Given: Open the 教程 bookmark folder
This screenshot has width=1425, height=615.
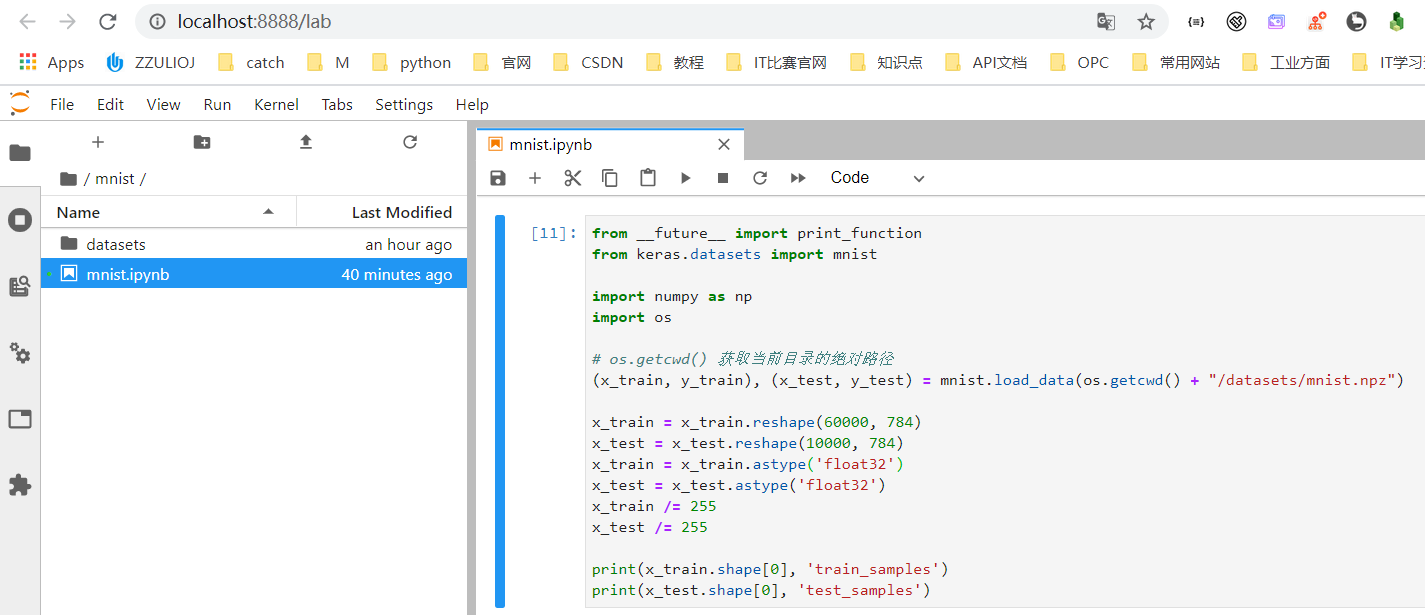Looking at the screenshot, I should point(675,62).
